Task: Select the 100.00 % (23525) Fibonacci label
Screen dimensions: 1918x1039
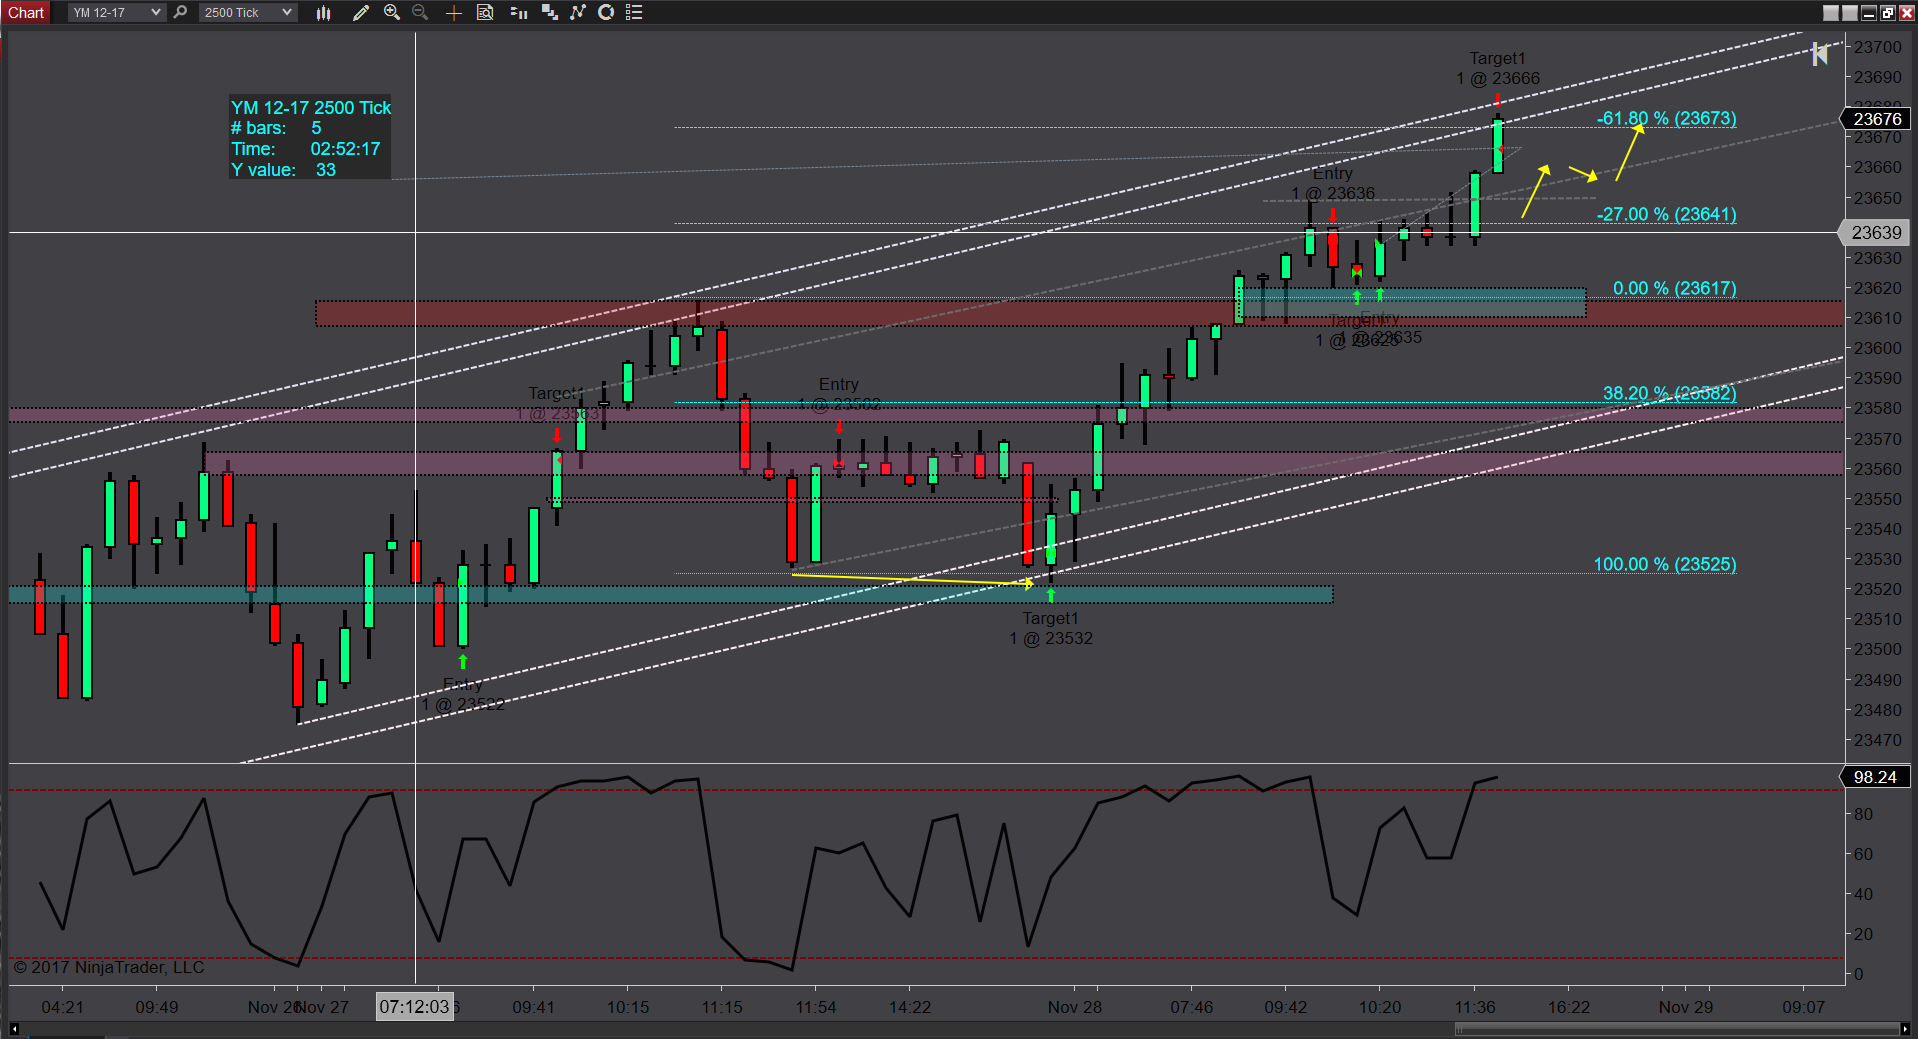Action: pyautogui.click(x=1664, y=564)
